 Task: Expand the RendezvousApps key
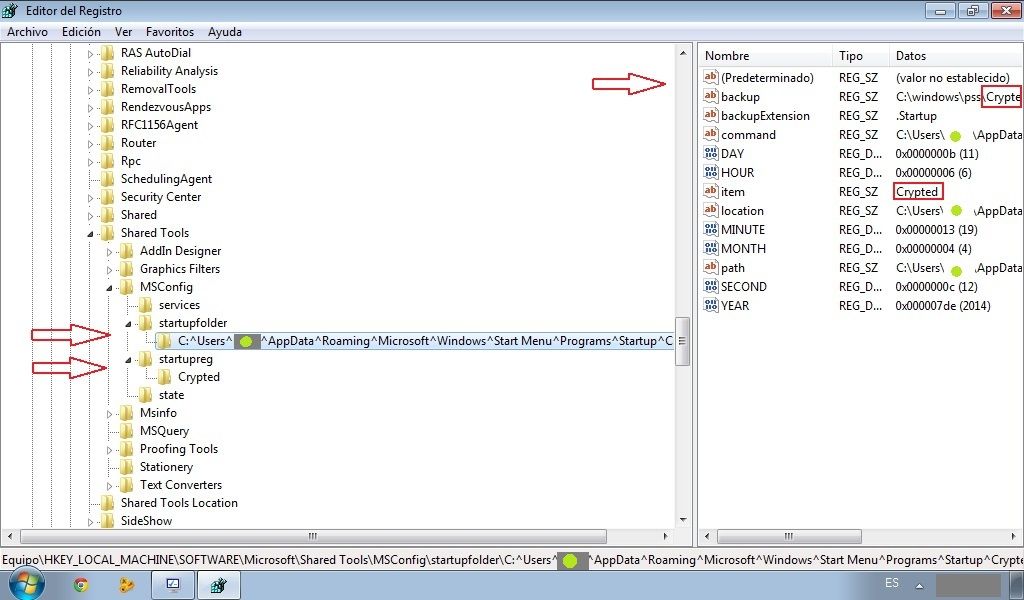(91, 108)
